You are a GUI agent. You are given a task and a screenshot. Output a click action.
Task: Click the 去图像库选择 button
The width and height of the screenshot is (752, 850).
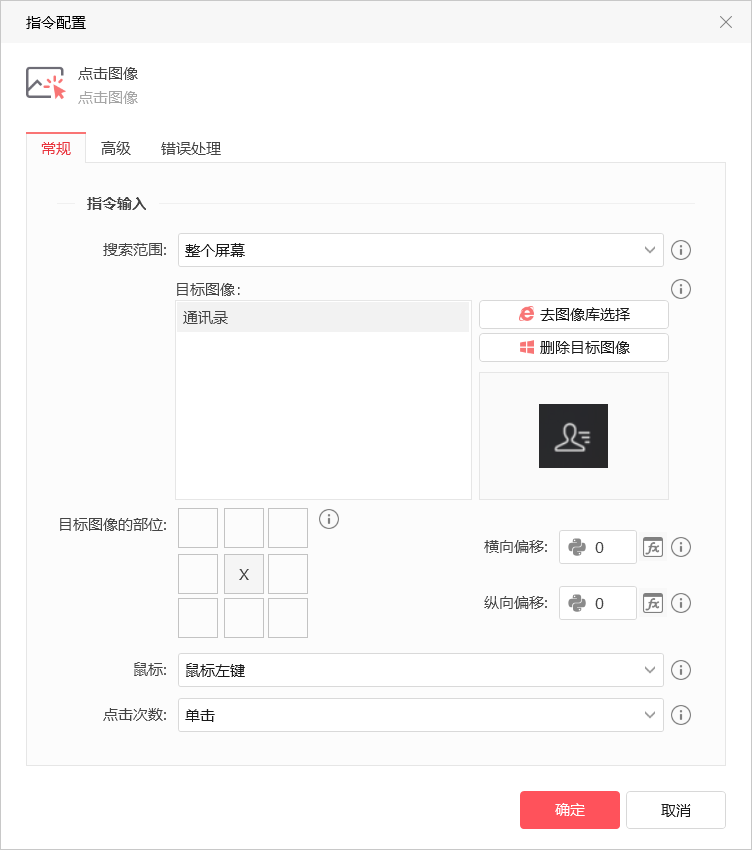coord(574,314)
